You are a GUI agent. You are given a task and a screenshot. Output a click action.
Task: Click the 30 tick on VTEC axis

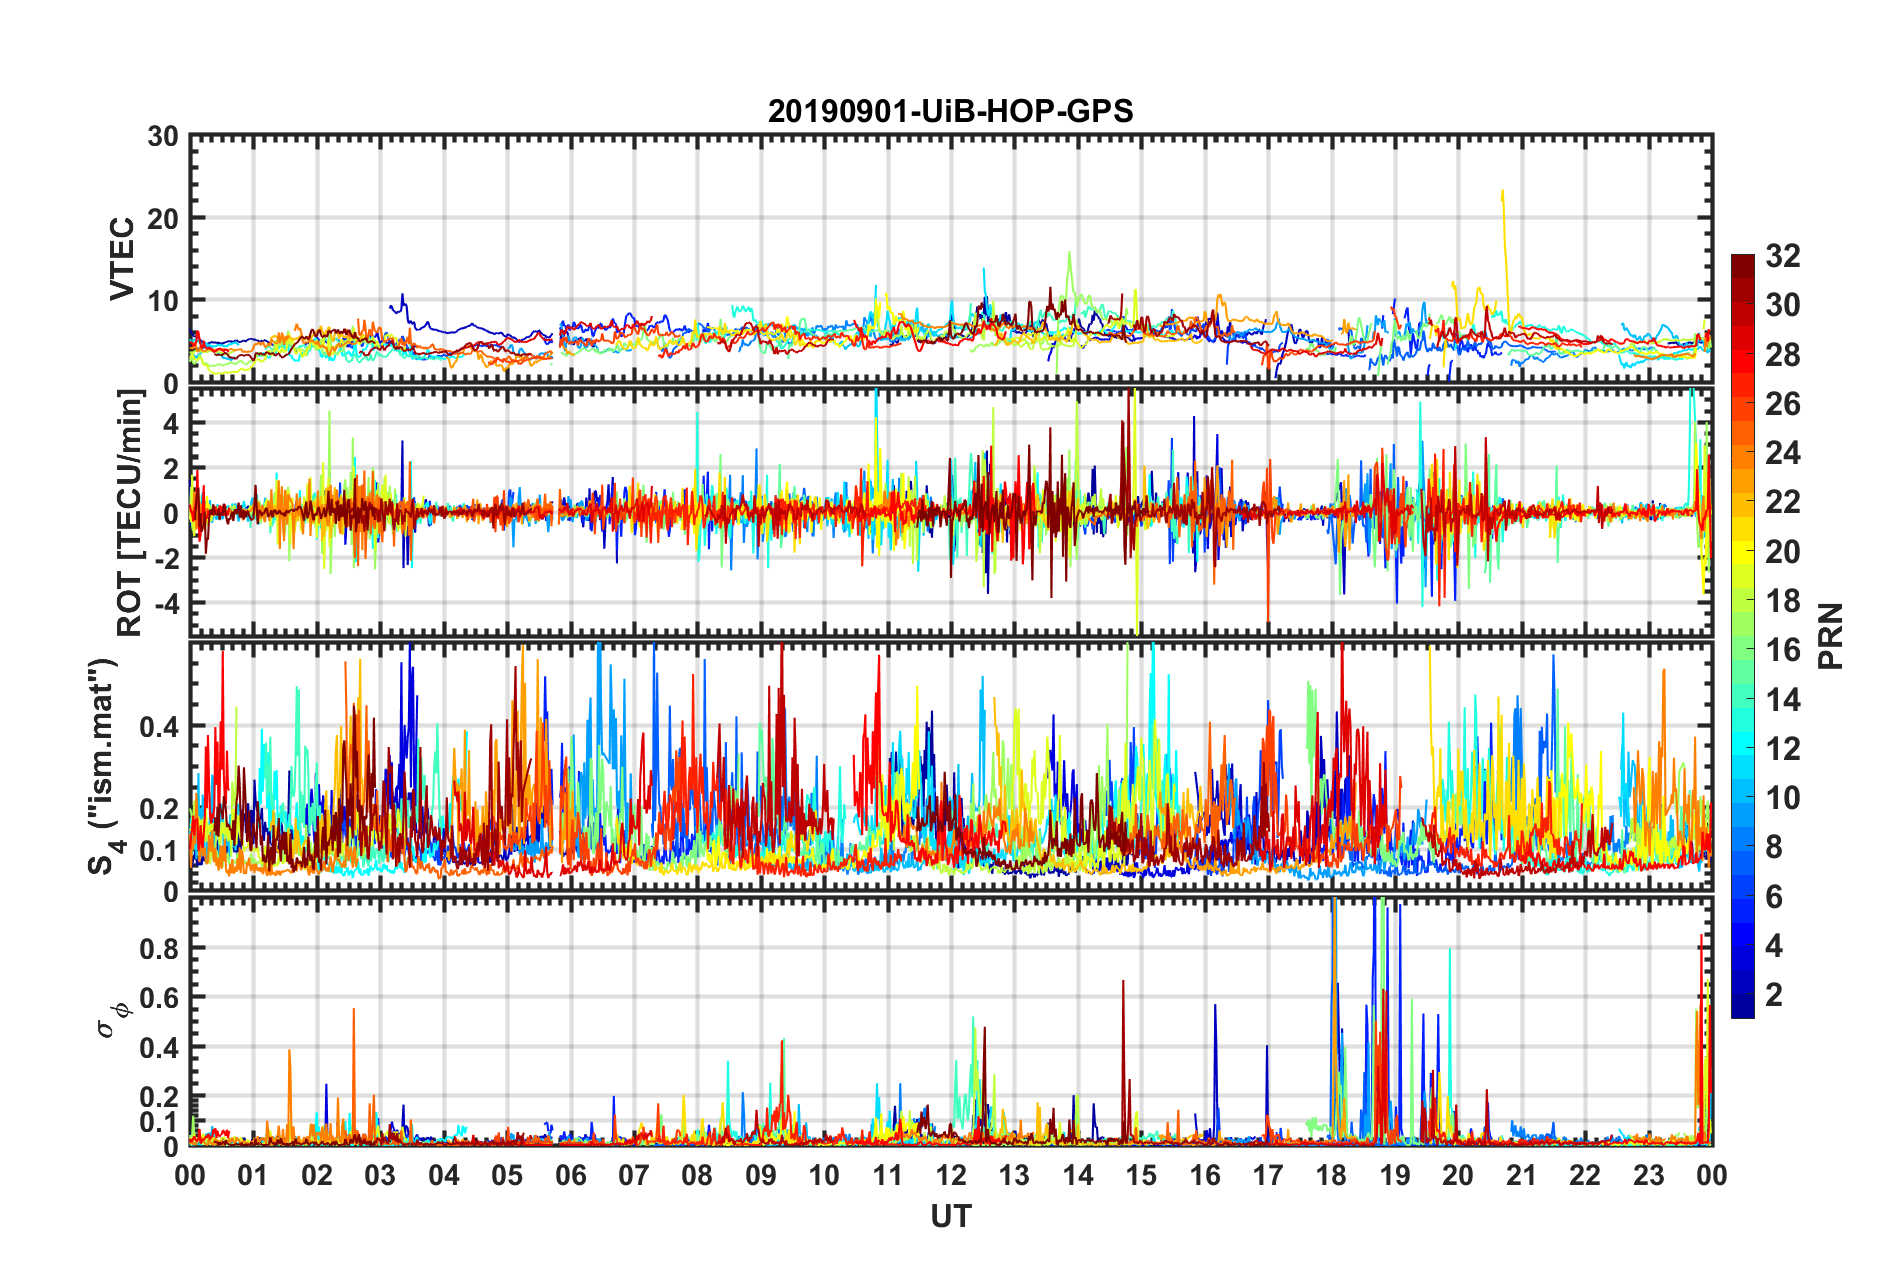click(163, 137)
